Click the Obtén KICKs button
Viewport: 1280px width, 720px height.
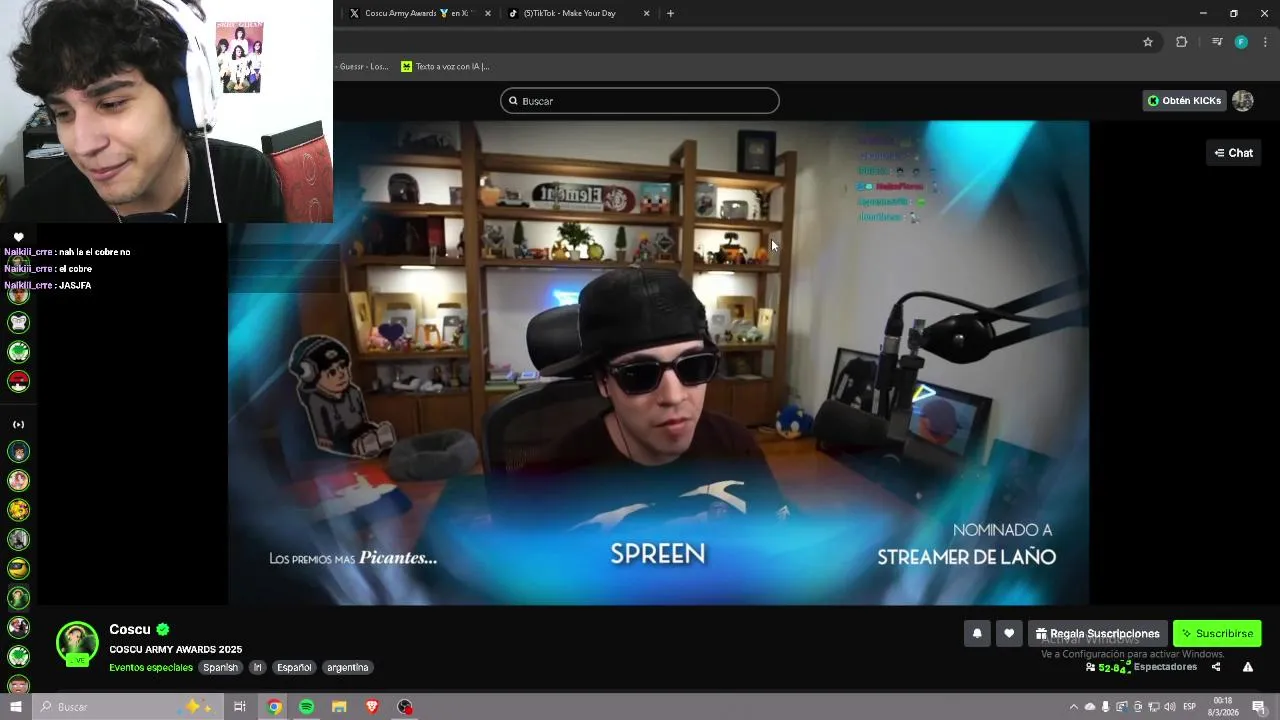[1184, 101]
